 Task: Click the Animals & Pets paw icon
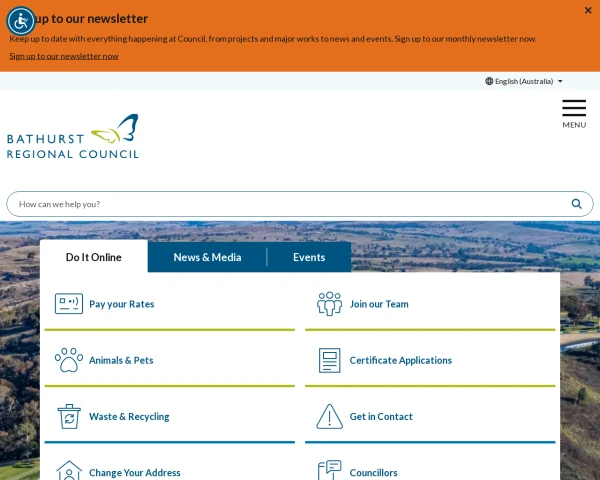69,360
